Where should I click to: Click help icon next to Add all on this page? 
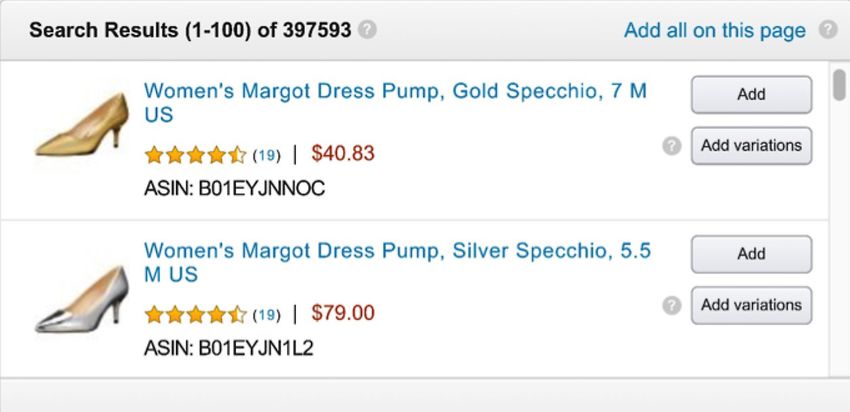pos(828,30)
